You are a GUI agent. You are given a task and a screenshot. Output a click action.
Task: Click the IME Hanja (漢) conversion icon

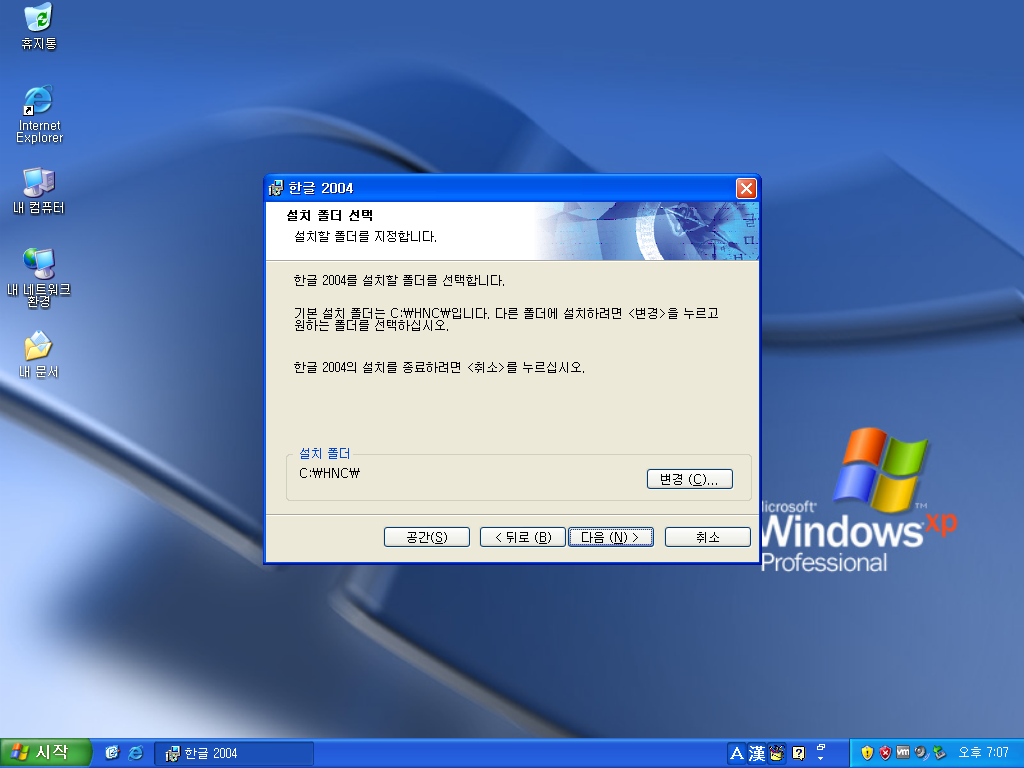(x=757, y=753)
